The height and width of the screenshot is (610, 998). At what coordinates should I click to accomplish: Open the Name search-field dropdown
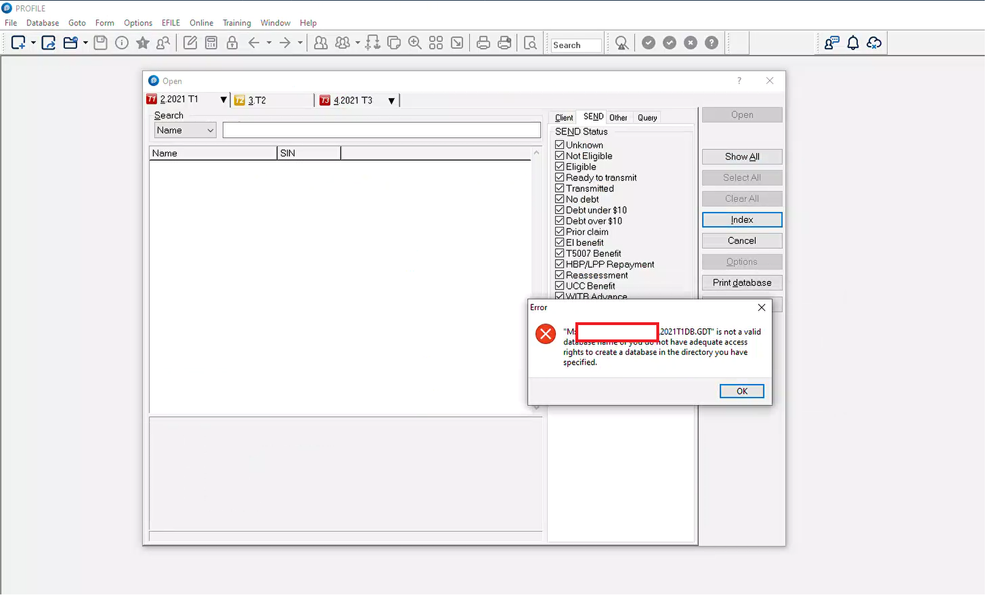pyautogui.click(x=185, y=130)
